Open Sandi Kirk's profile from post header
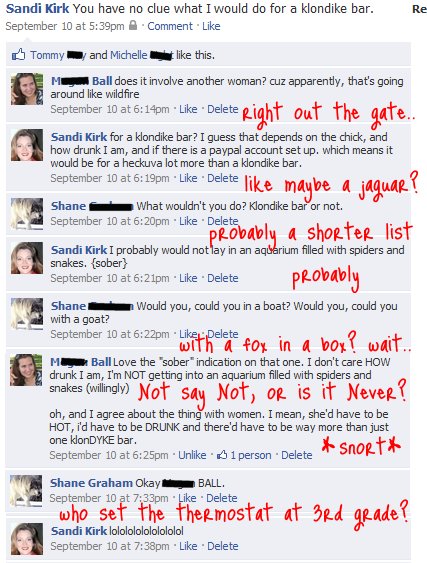This screenshot has height=563, width=427. click(37, 9)
